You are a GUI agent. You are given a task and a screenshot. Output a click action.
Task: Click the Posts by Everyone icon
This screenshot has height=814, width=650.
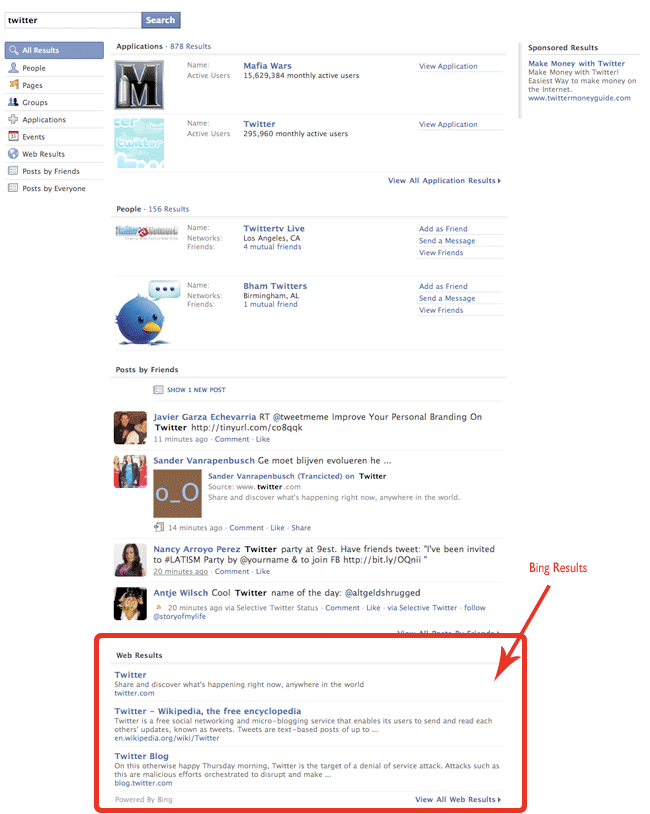point(13,187)
